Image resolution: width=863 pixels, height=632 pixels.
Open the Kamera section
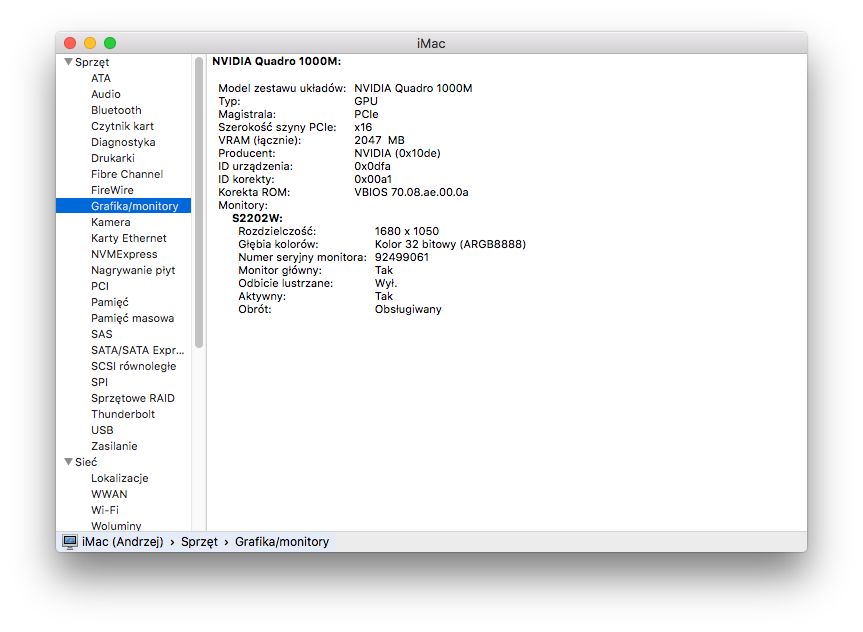(x=111, y=222)
